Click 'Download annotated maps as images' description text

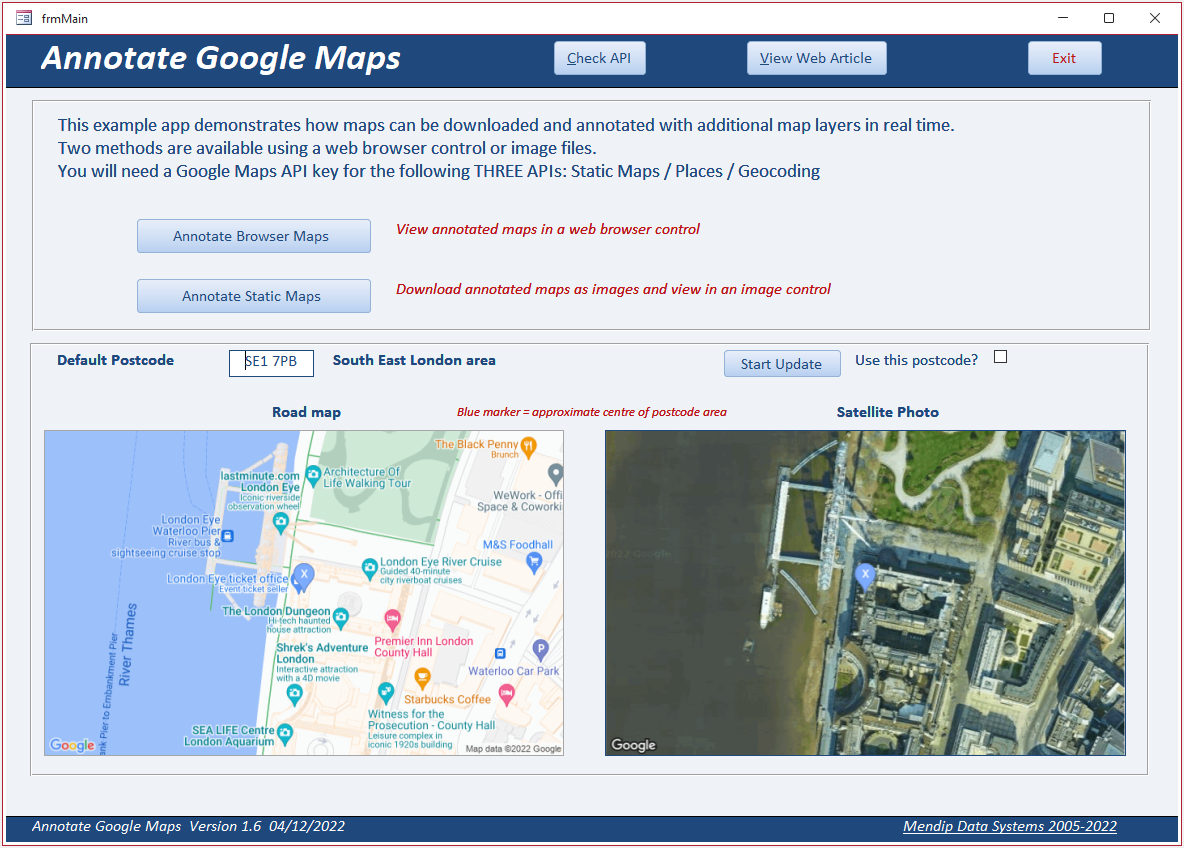pos(613,289)
